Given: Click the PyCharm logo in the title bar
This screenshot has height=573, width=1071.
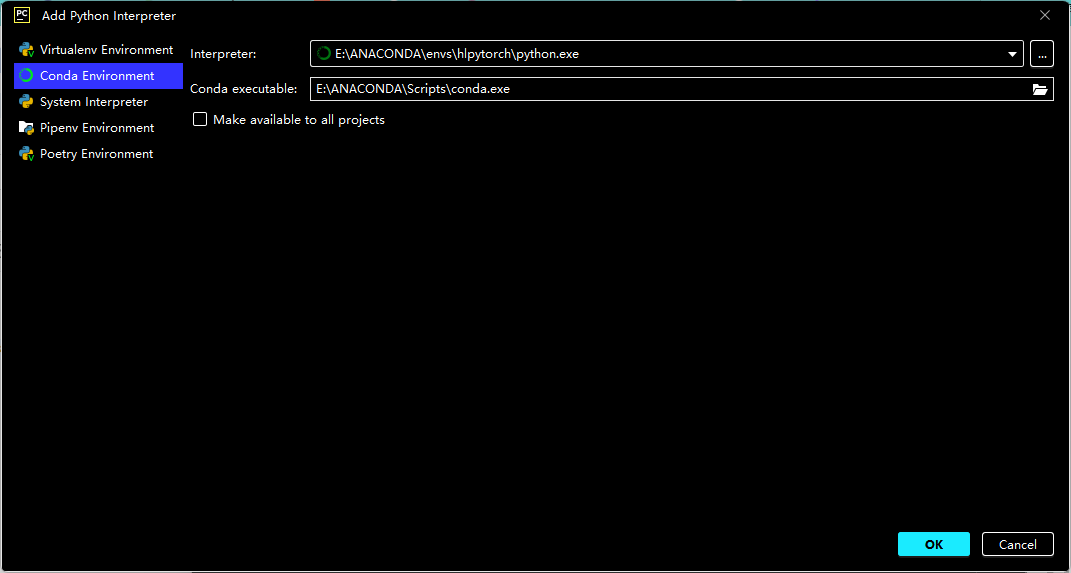Looking at the screenshot, I should [22, 15].
